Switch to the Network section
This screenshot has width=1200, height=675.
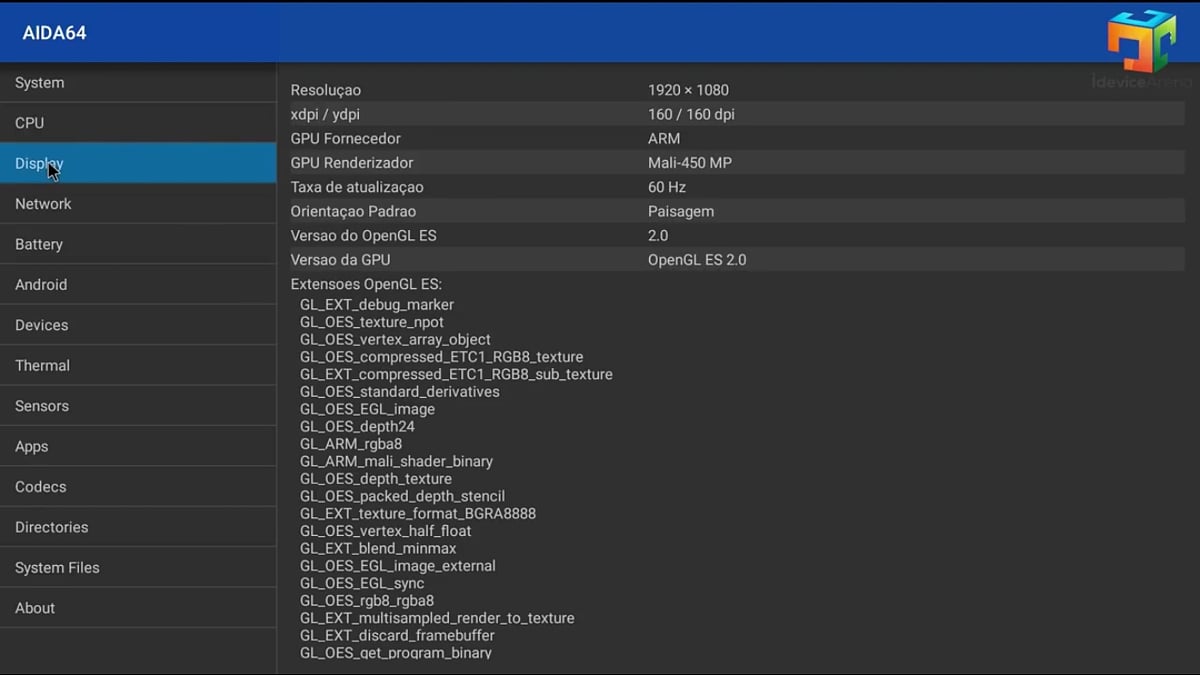43,203
